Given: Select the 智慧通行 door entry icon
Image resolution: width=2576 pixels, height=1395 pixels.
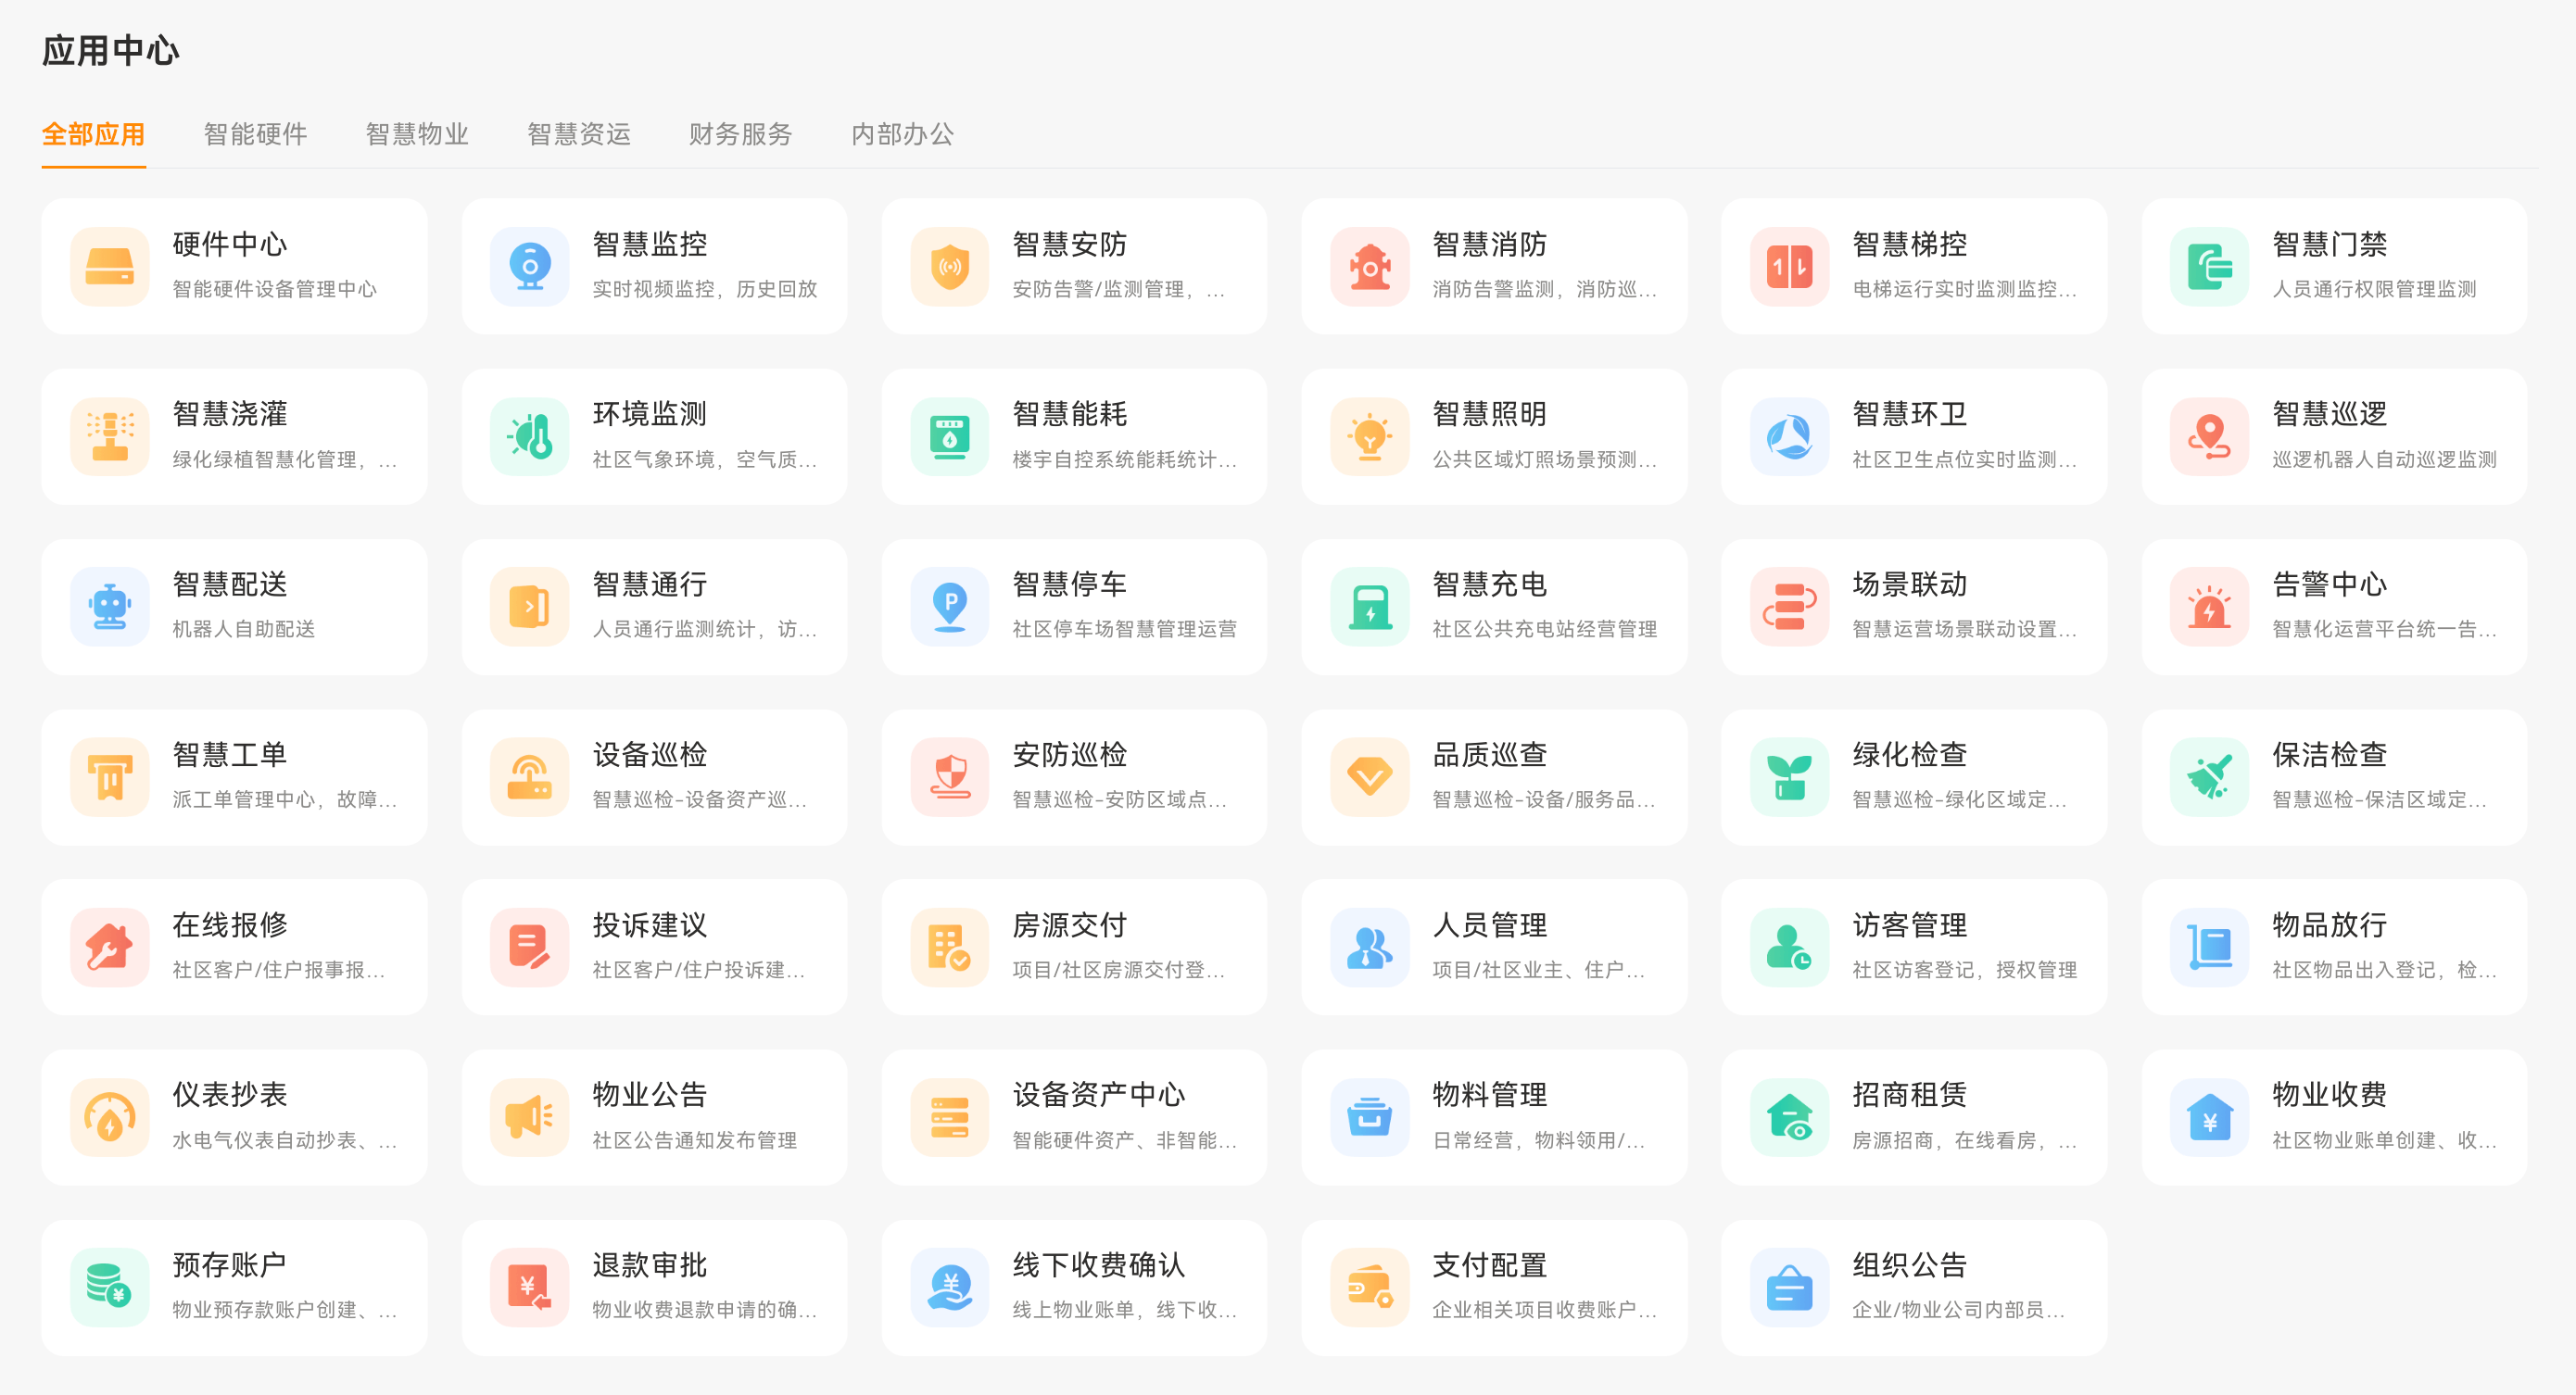Looking at the screenshot, I should click(530, 606).
